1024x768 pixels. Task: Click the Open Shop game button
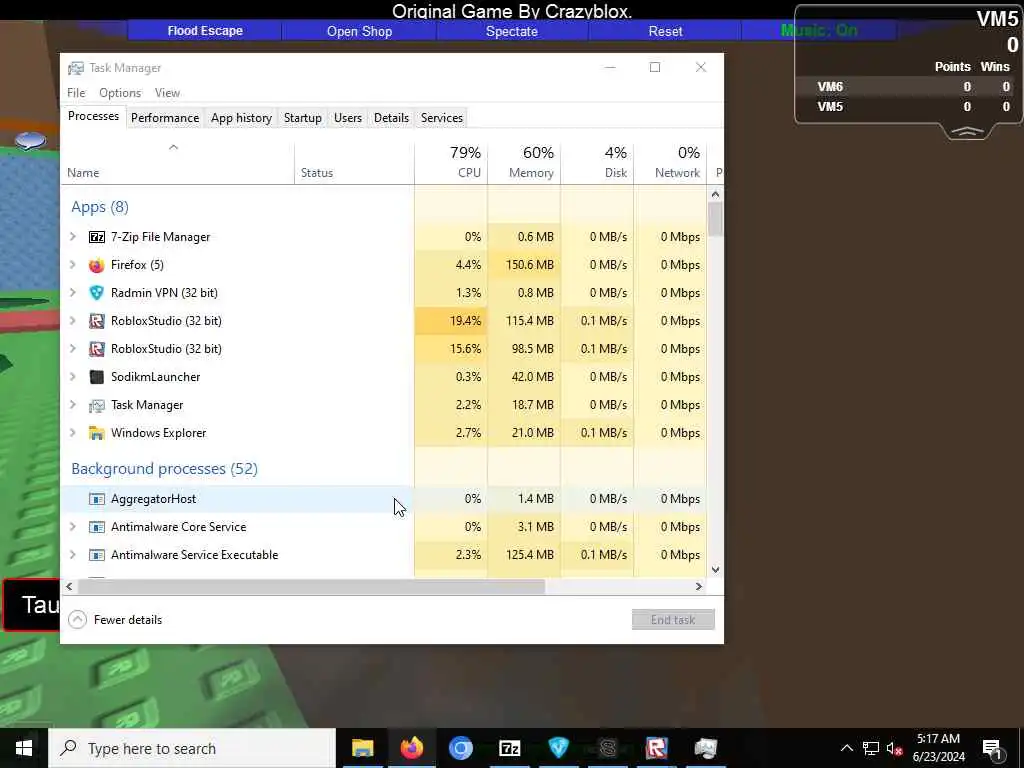point(359,31)
